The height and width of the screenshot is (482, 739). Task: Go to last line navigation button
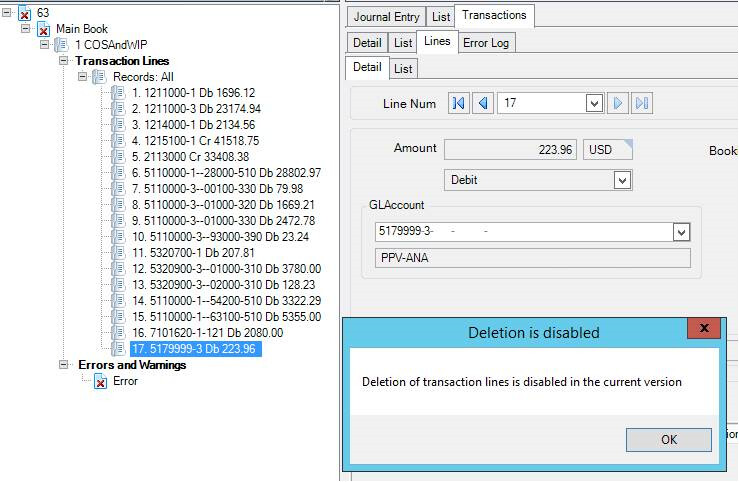click(642, 103)
